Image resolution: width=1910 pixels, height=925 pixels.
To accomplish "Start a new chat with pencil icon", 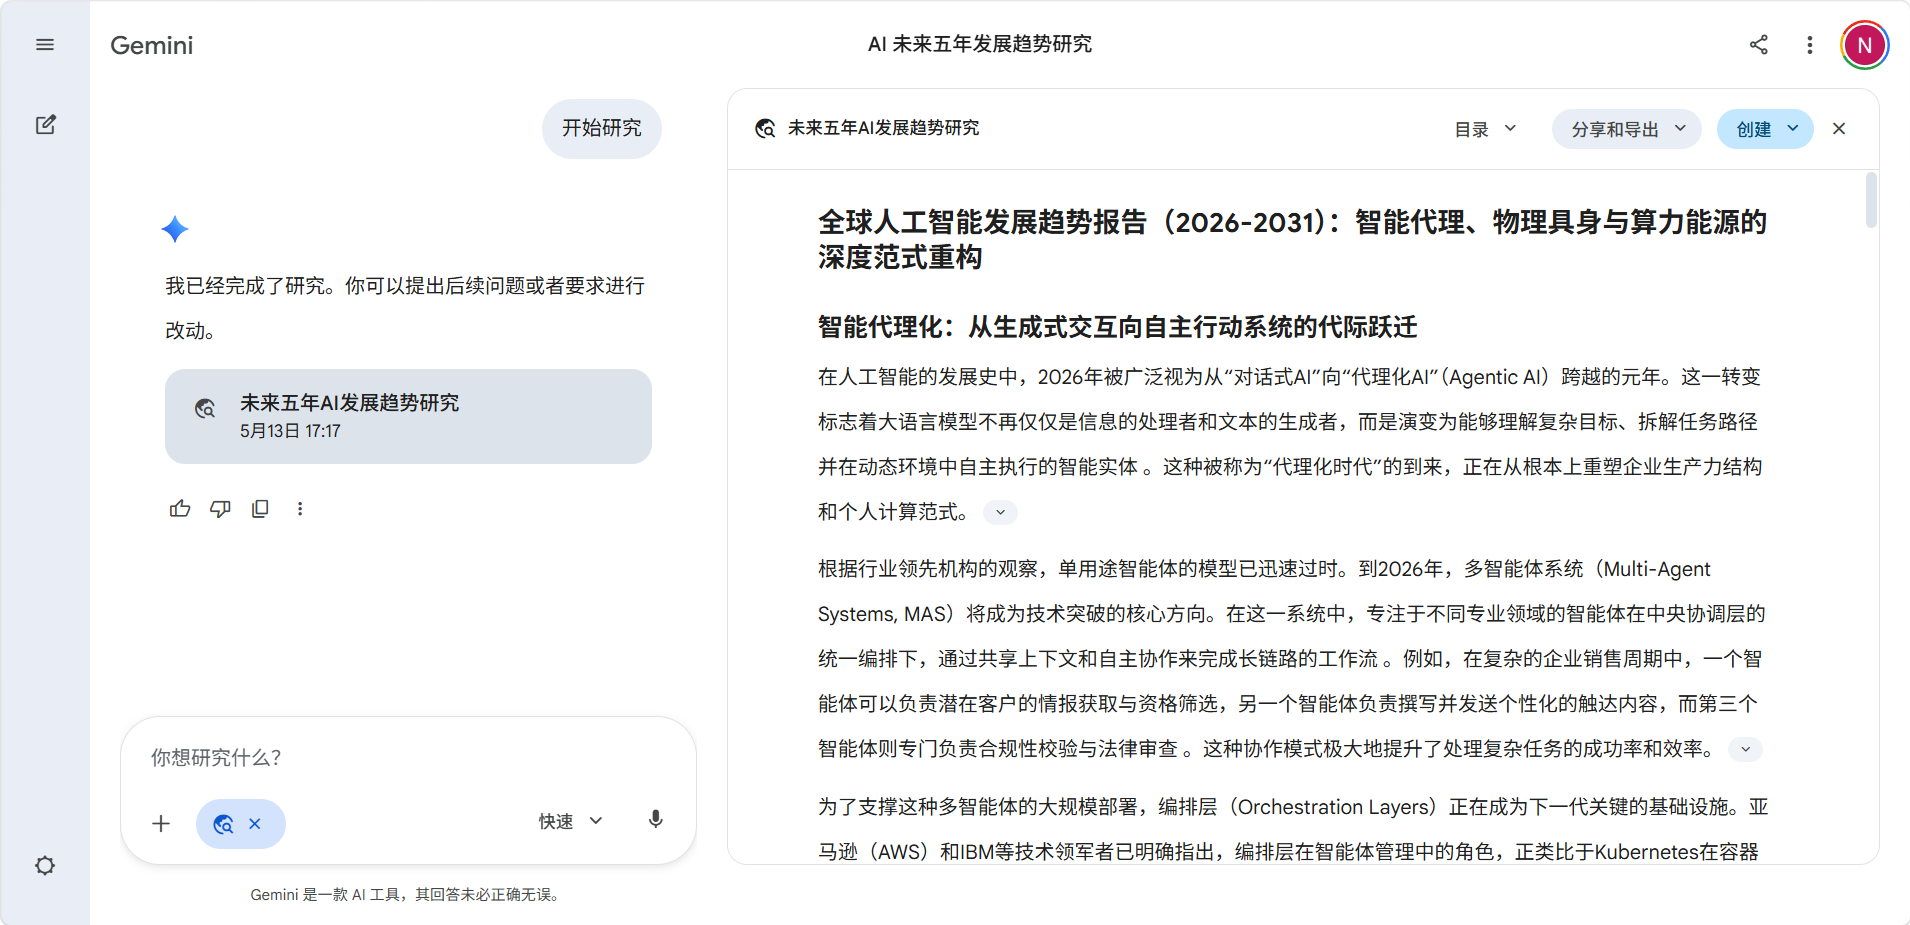I will 45,125.
